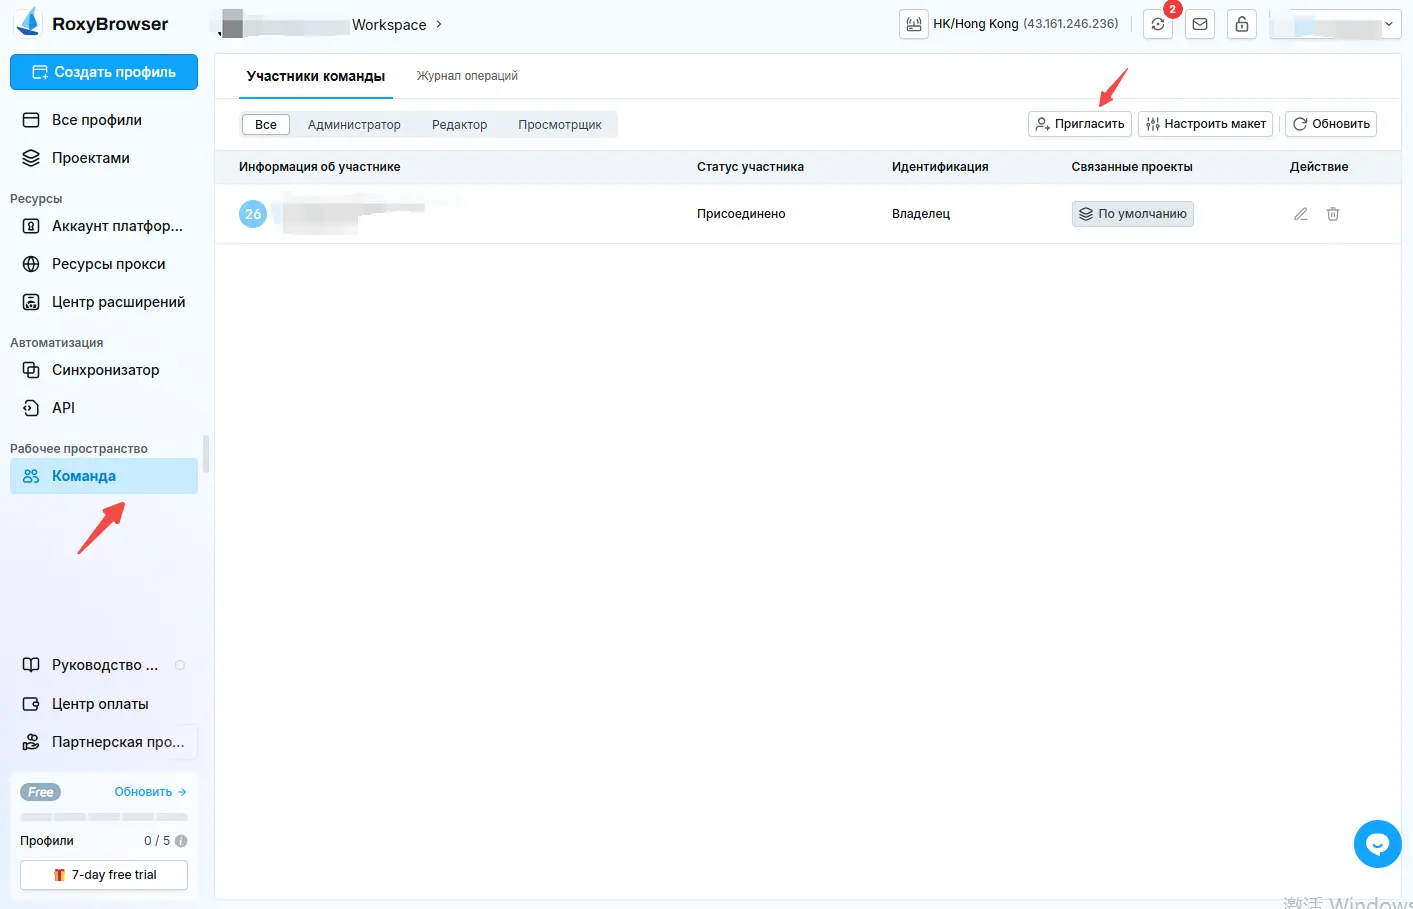This screenshot has width=1413, height=909.
Task: Open the mail notifications icon
Action: coord(1200,25)
